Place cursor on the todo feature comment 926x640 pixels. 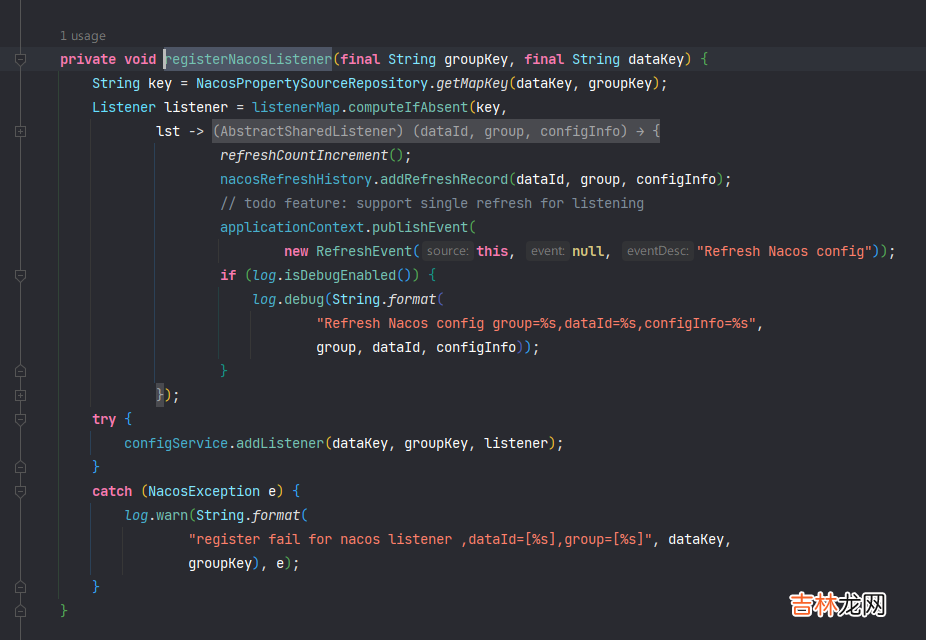[x=431, y=203]
